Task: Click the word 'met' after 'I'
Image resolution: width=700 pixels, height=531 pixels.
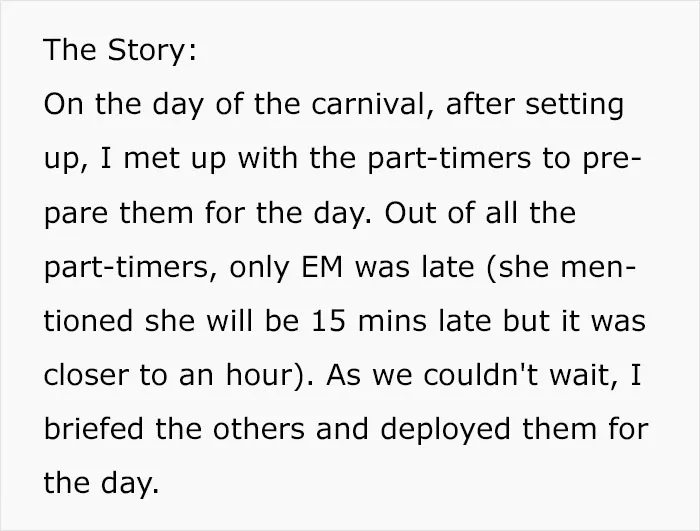Action: click(151, 159)
